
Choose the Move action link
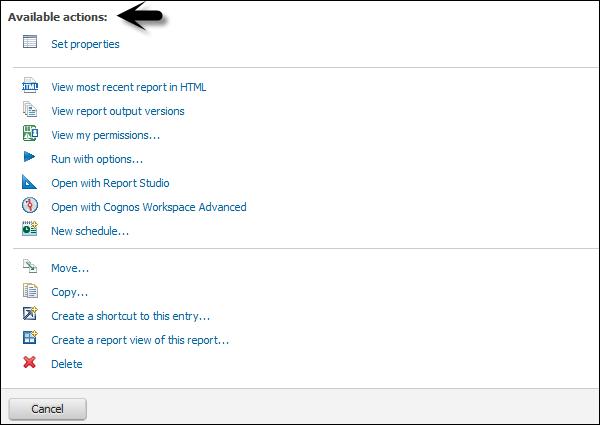click(x=70, y=268)
